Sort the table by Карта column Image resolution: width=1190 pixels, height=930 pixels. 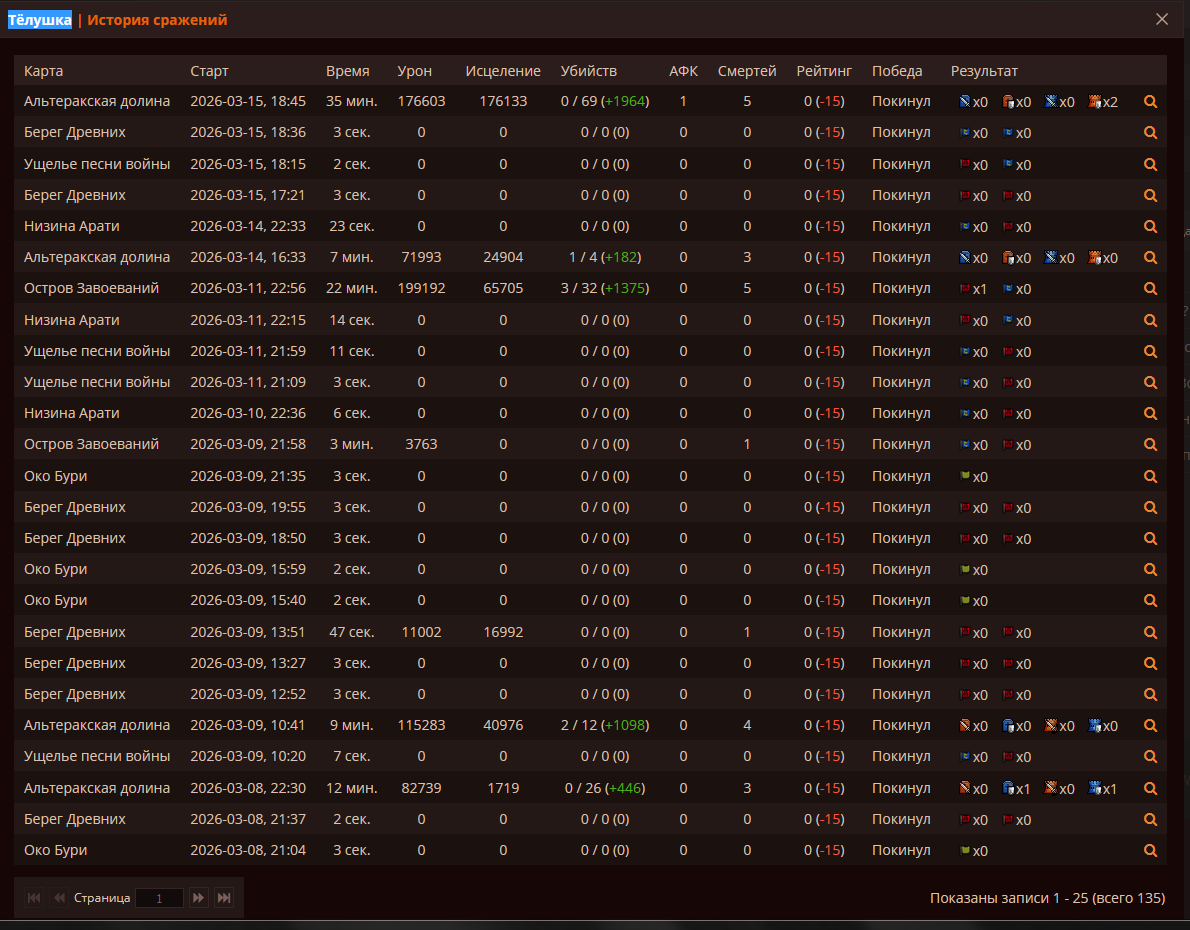tap(44, 71)
